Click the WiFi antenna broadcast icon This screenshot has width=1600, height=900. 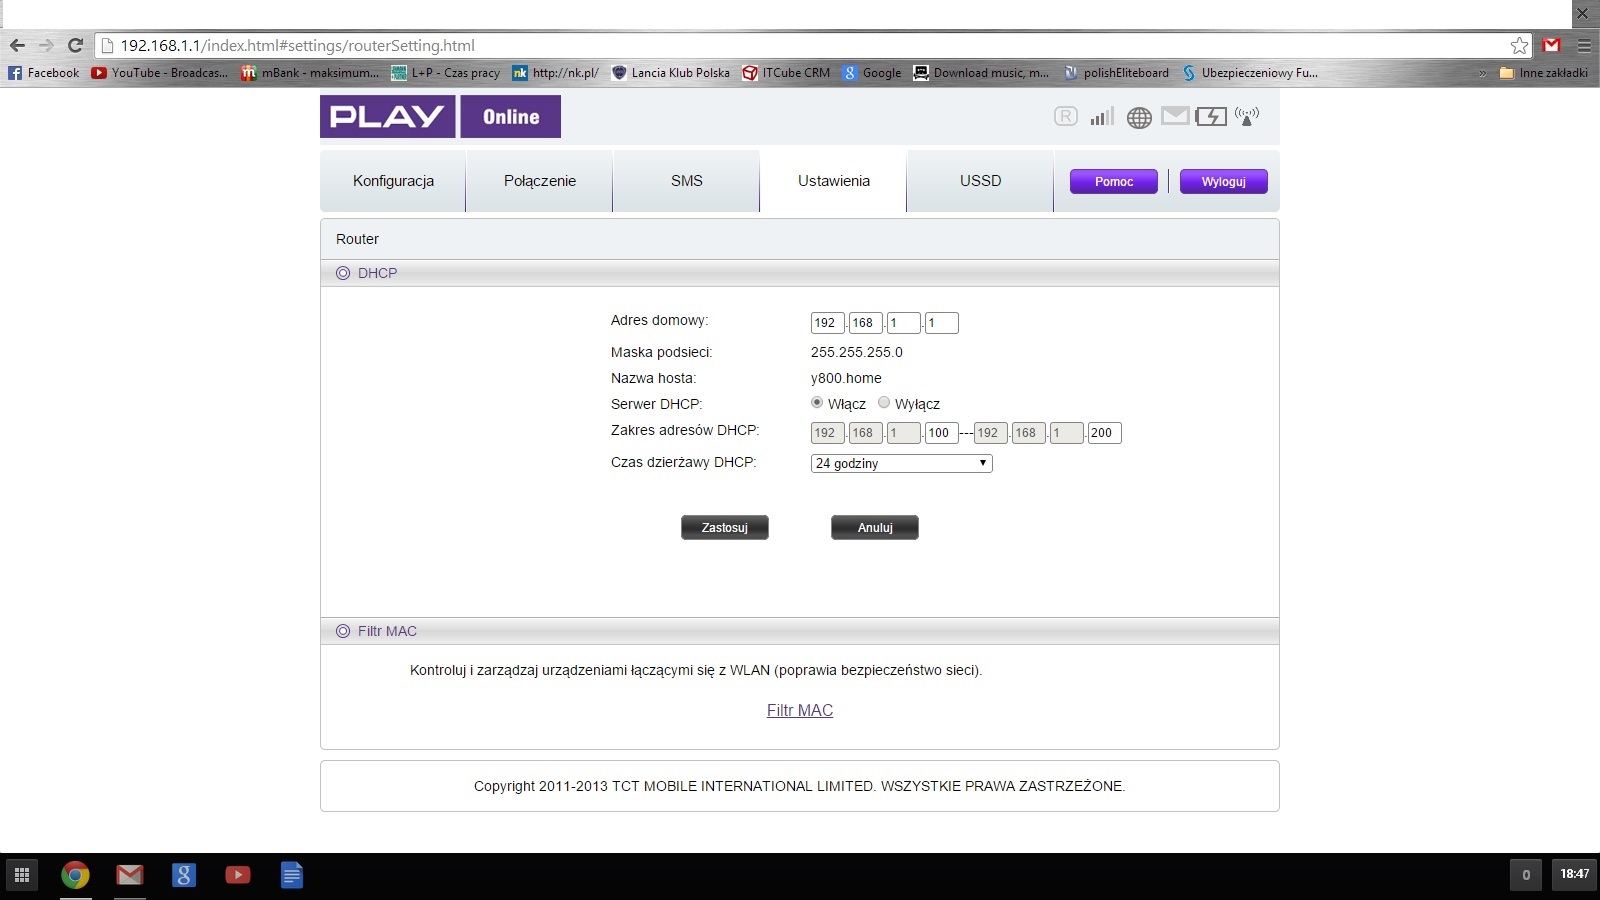(1247, 116)
